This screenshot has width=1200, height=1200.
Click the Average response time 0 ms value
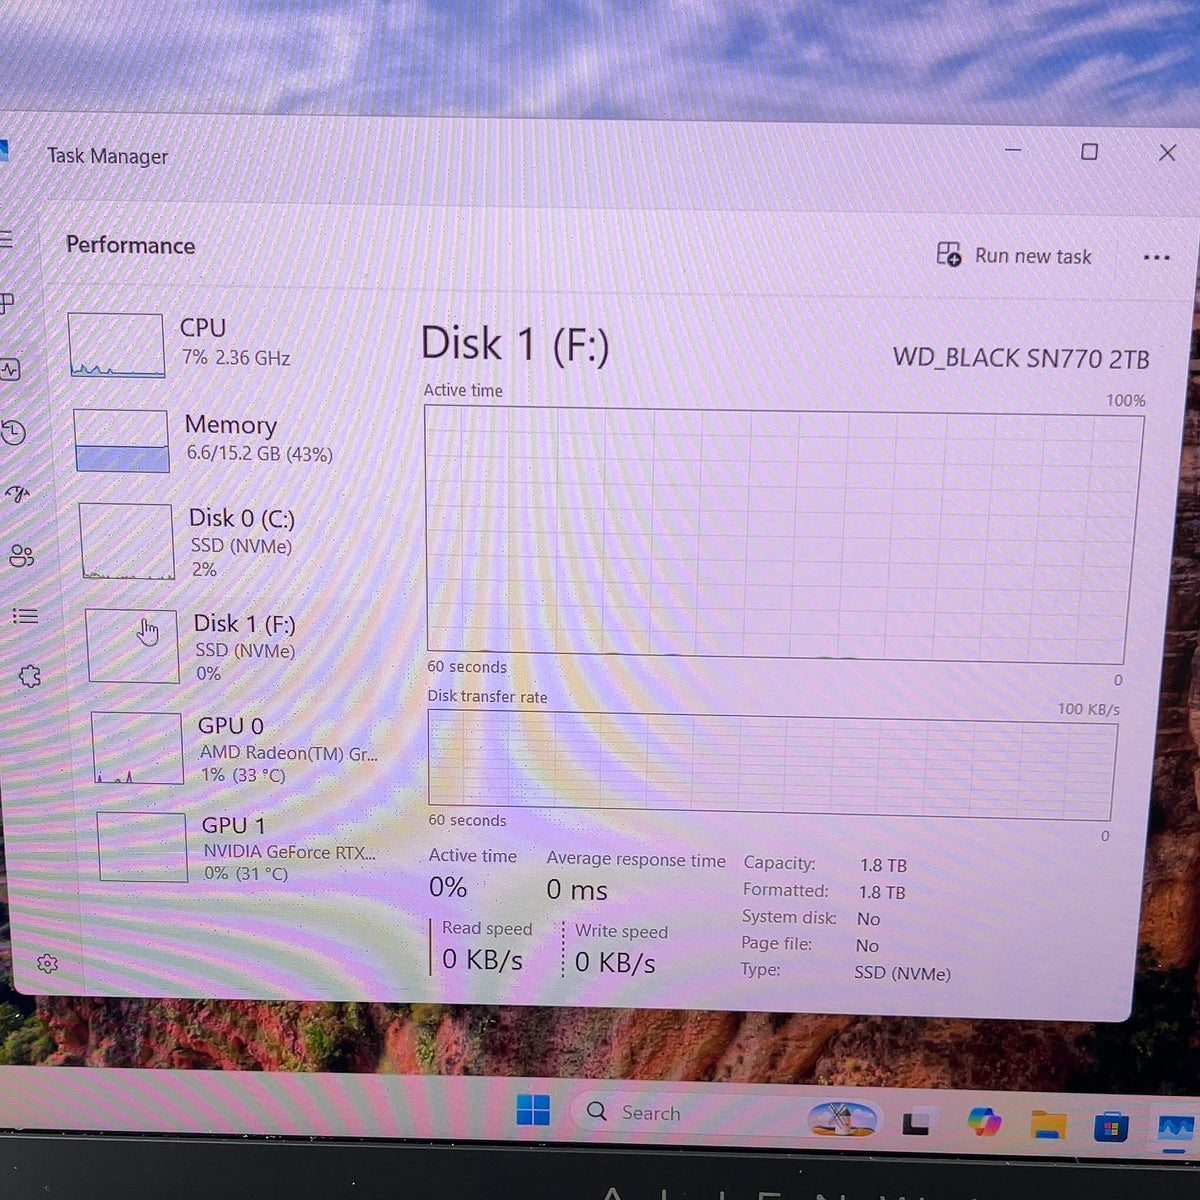pyautogui.click(x=577, y=890)
